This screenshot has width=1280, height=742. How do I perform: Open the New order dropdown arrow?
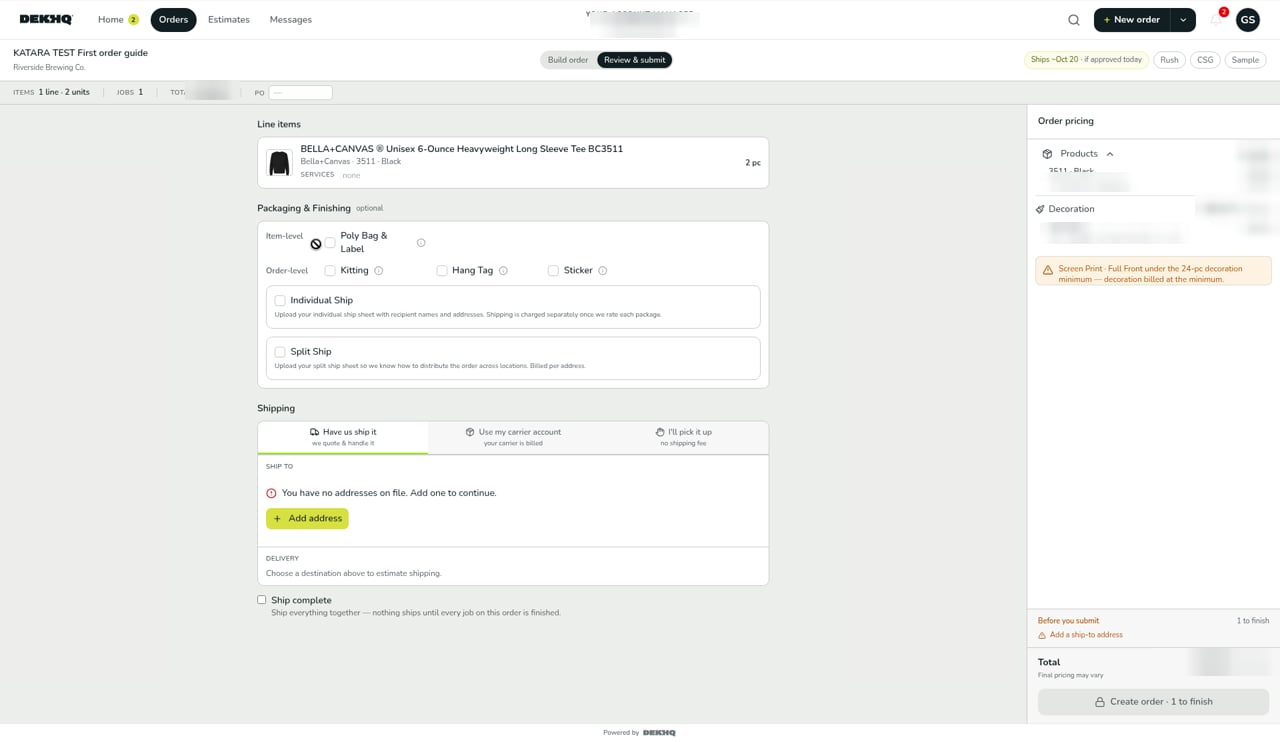(1183, 20)
